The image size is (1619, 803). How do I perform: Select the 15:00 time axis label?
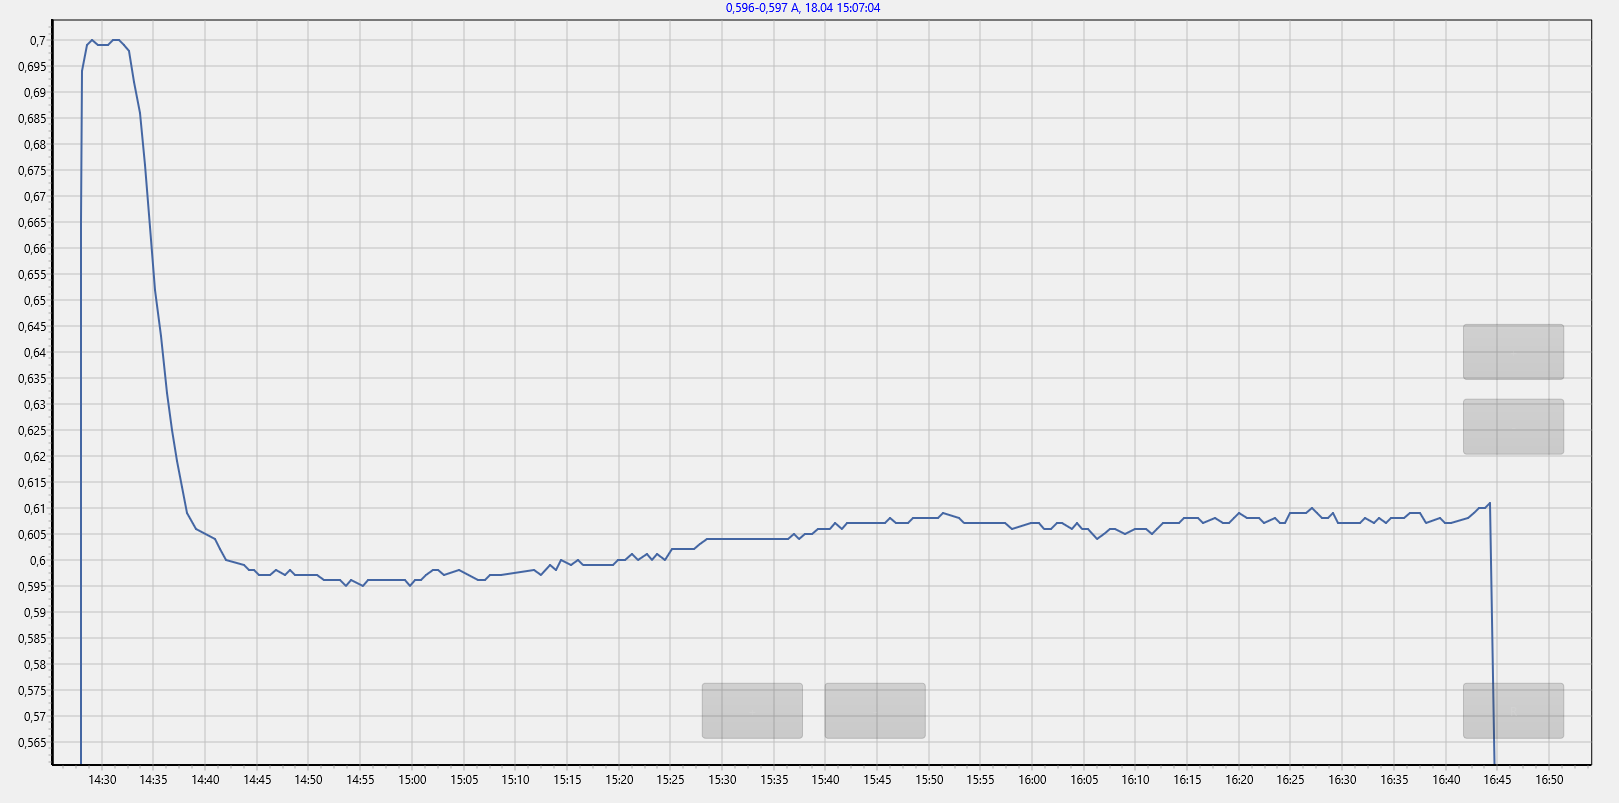[x=412, y=780]
